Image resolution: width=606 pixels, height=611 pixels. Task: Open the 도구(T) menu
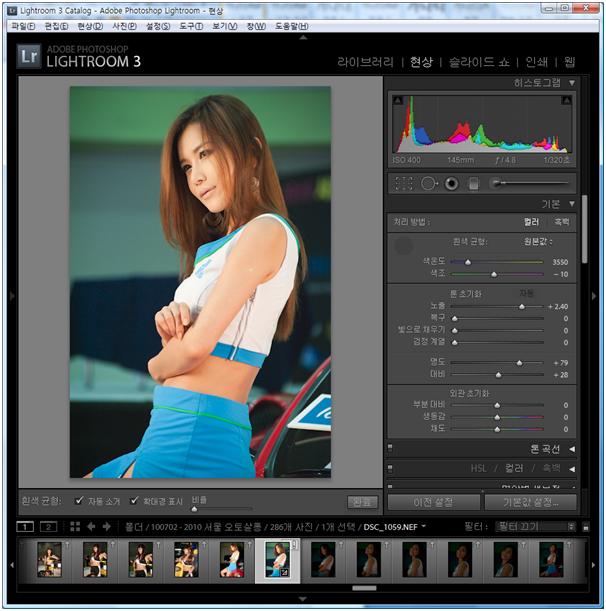pos(191,26)
